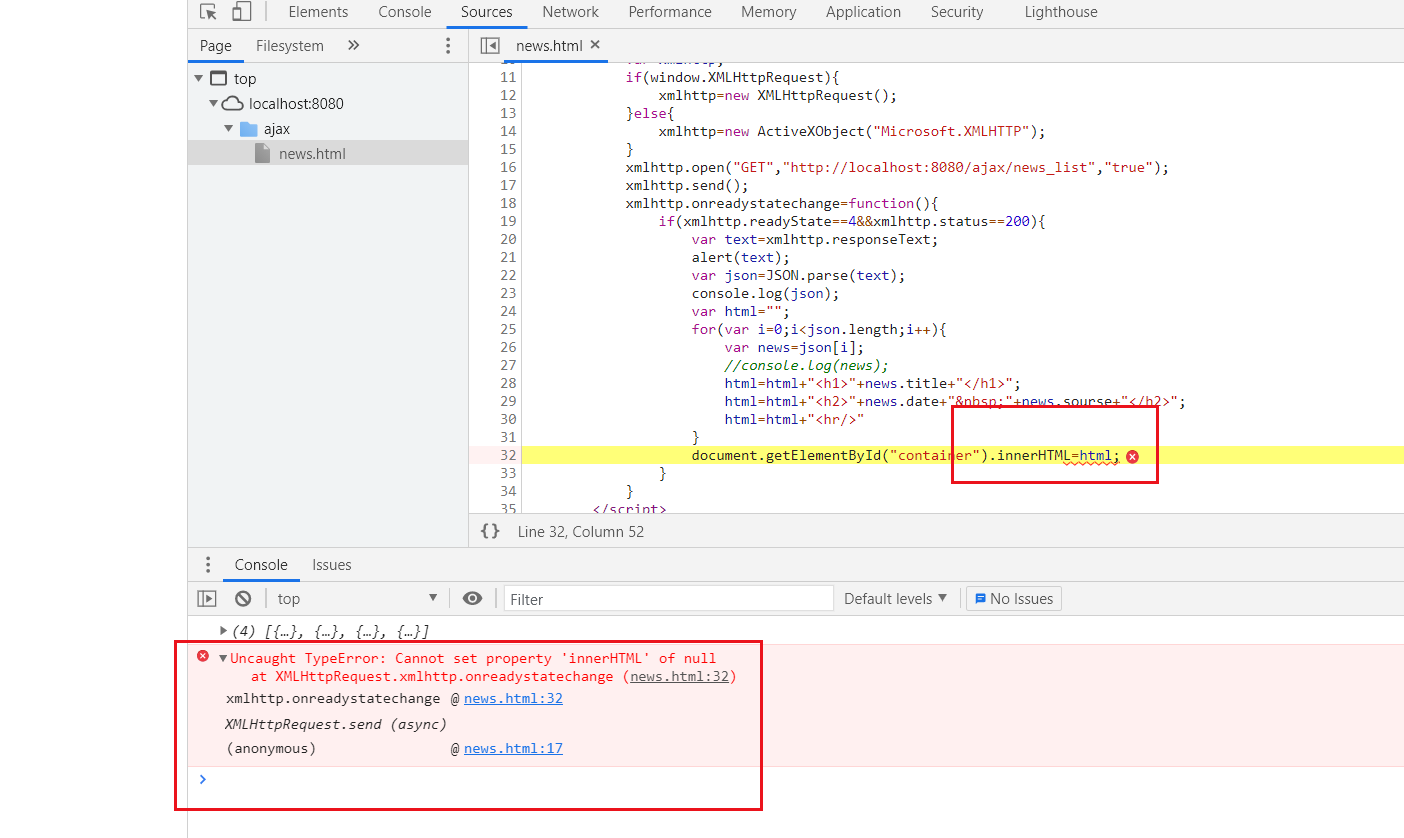Open the drawer three-dot menu

click(208, 565)
